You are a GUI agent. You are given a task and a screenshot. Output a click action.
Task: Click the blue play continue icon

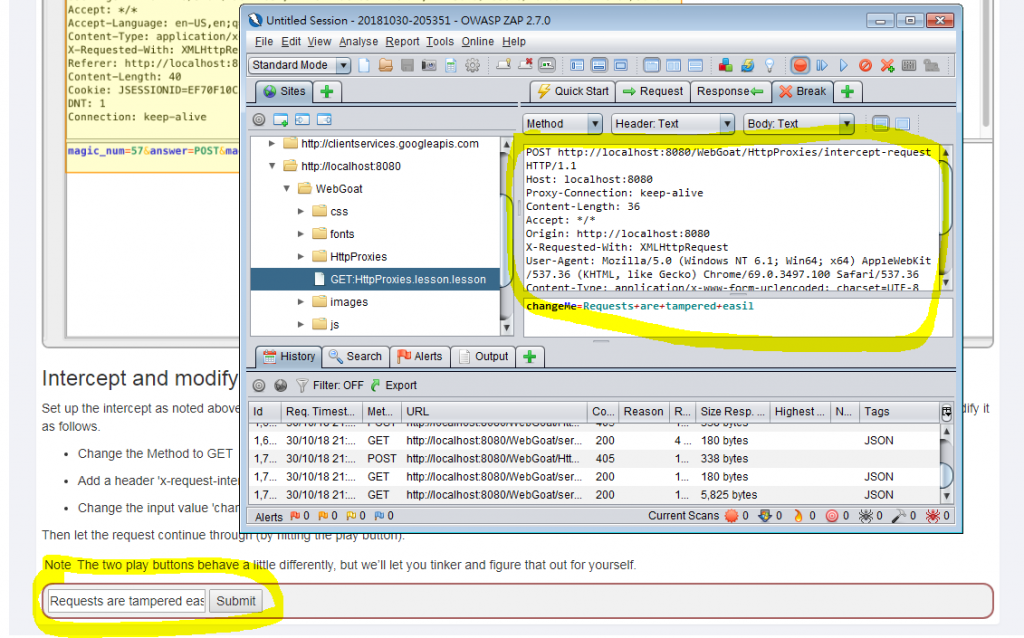click(843, 65)
